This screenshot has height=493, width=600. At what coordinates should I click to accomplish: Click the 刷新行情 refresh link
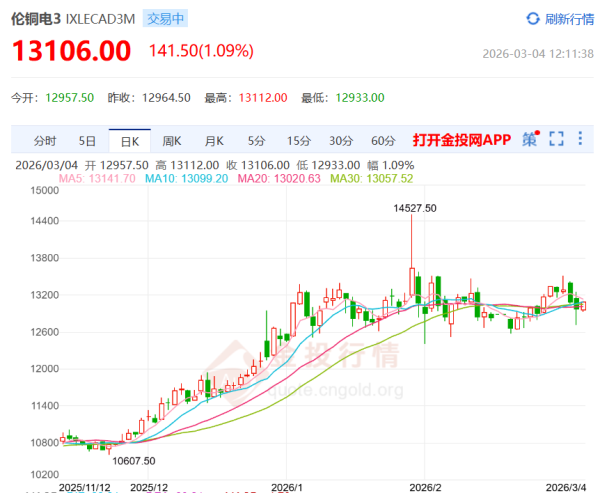(x=569, y=19)
